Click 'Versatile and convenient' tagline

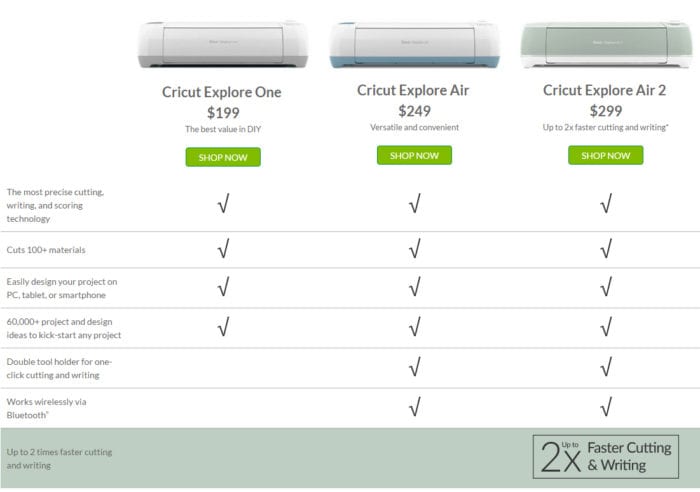coord(414,127)
